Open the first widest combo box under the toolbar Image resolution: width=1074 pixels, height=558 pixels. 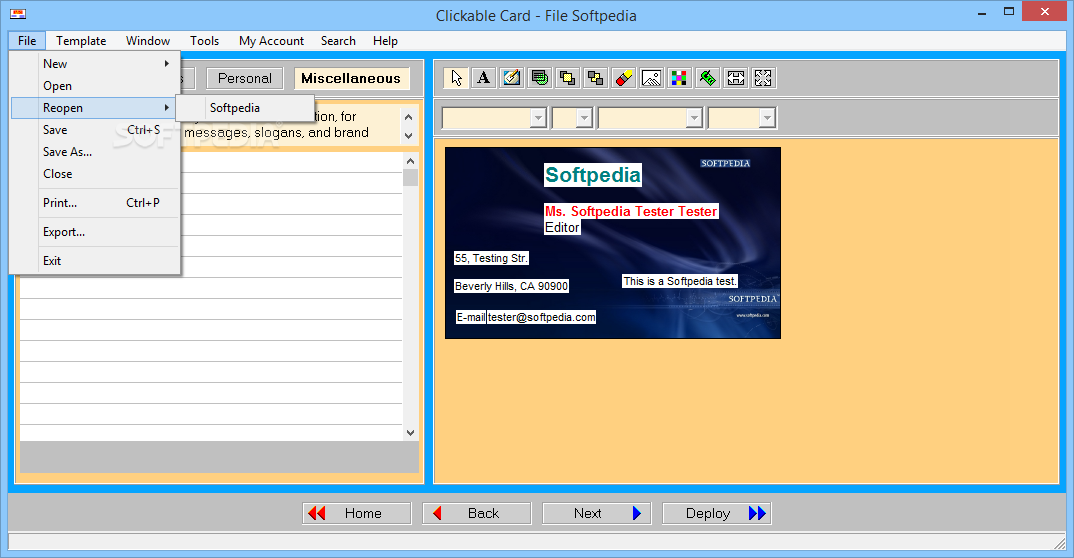coord(495,118)
